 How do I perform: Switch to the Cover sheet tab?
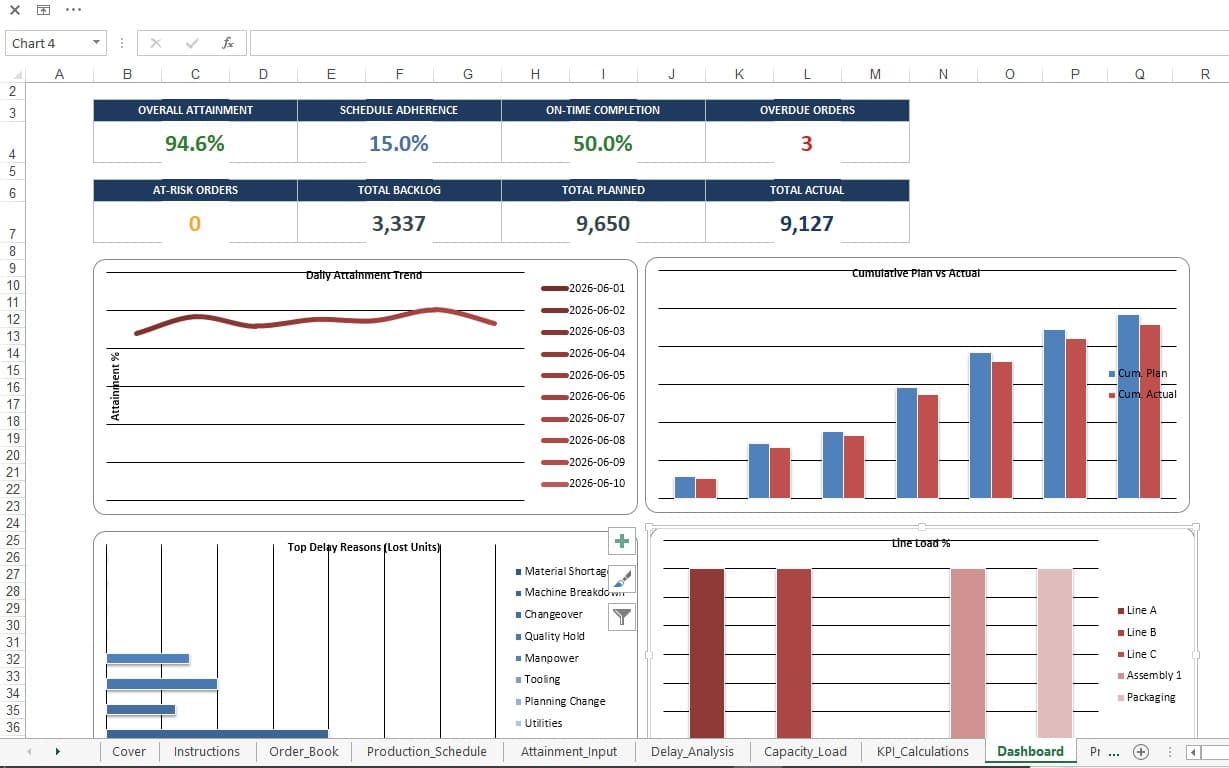(x=129, y=752)
